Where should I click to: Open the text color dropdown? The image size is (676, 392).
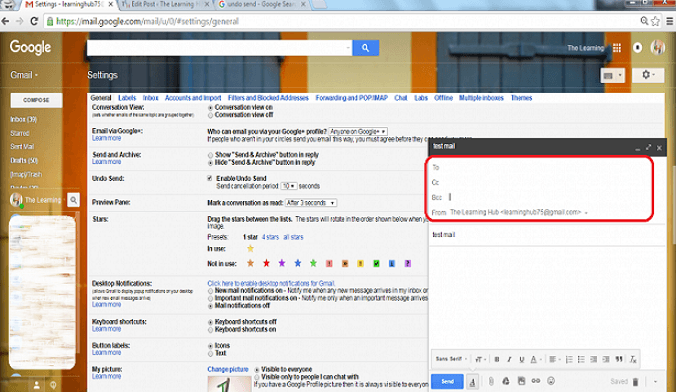point(535,359)
